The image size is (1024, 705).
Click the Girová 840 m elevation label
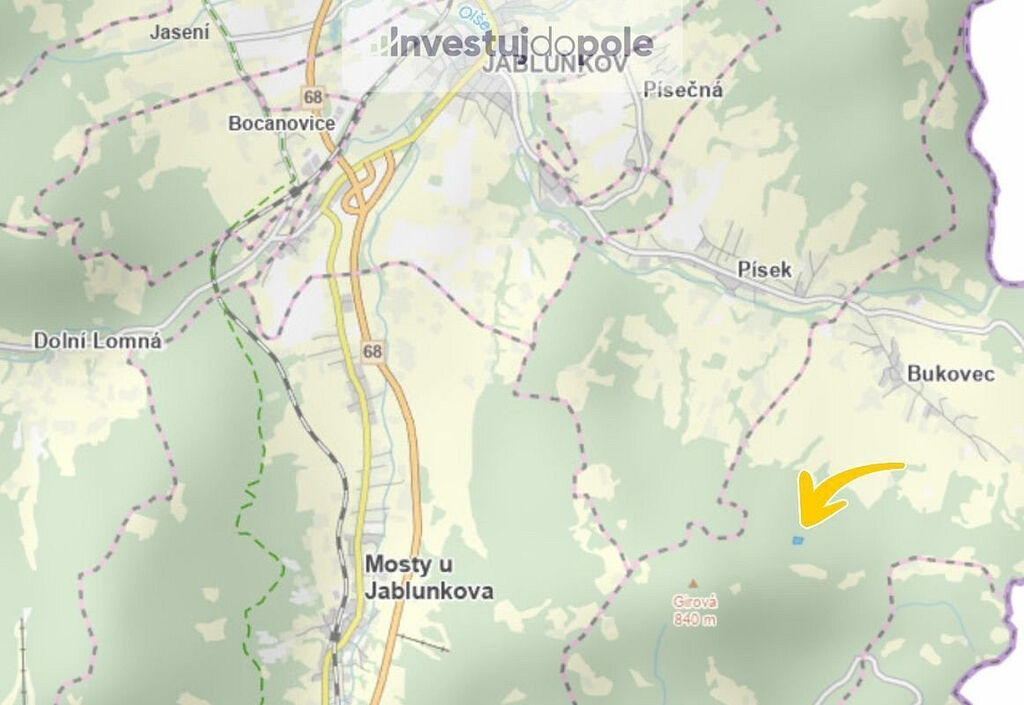696,610
